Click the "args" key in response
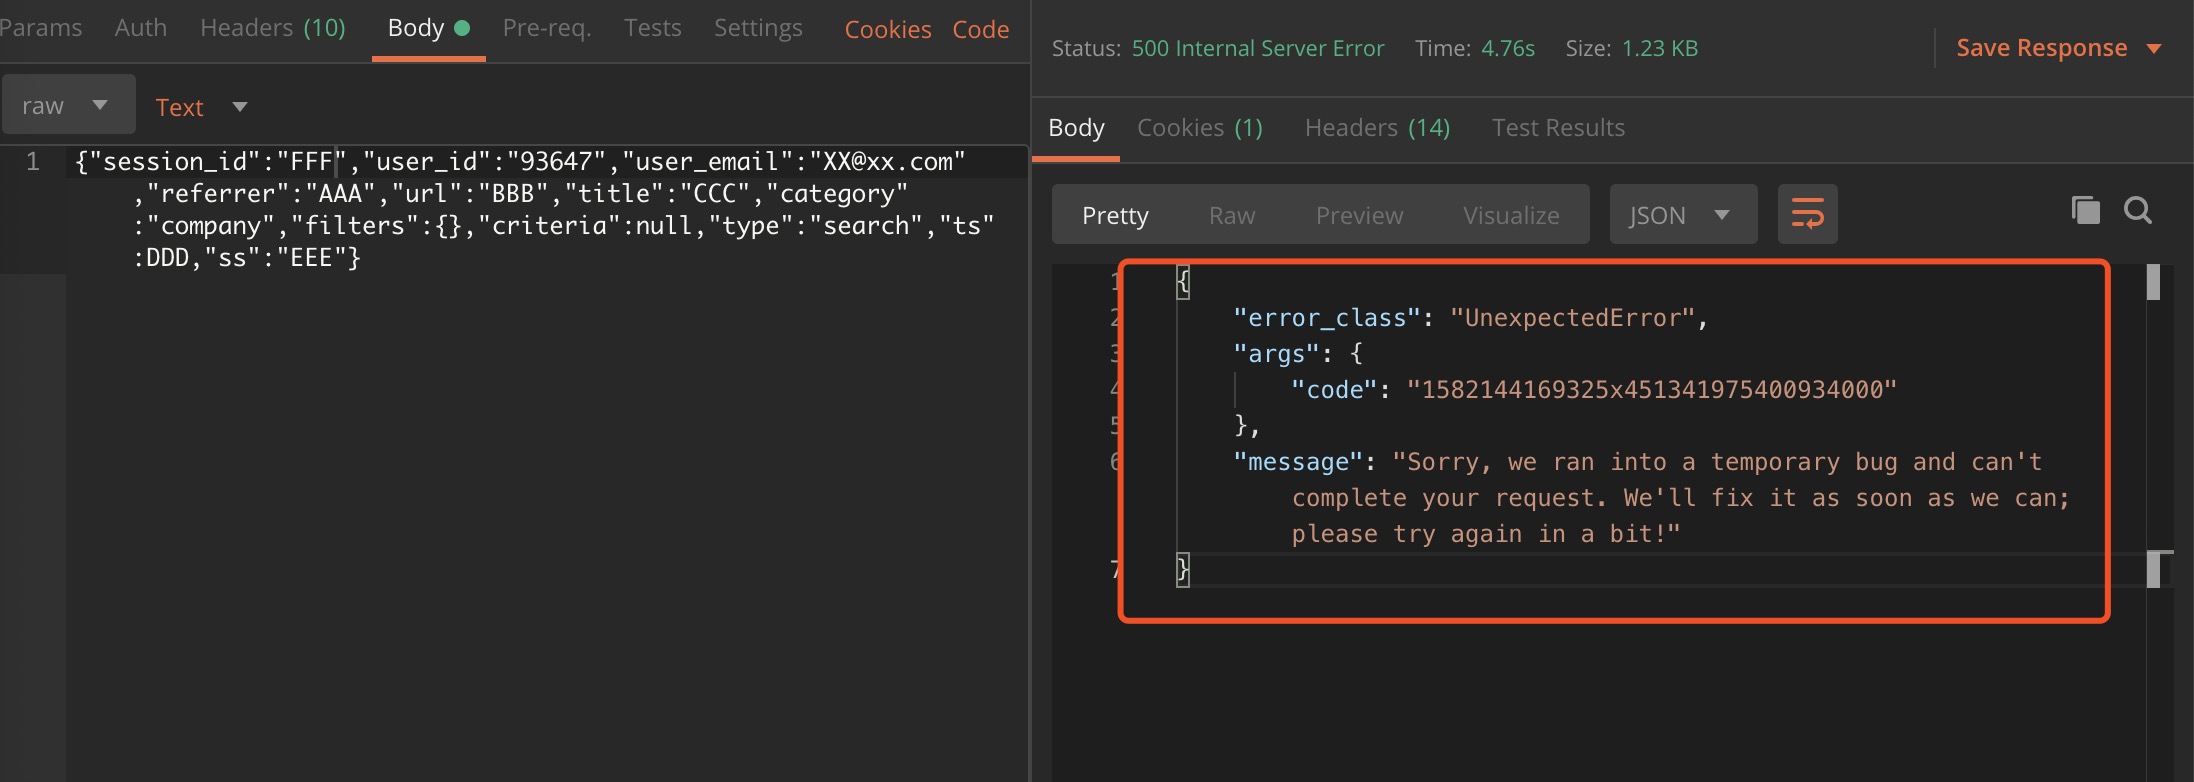2194x782 pixels. pos(1276,354)
